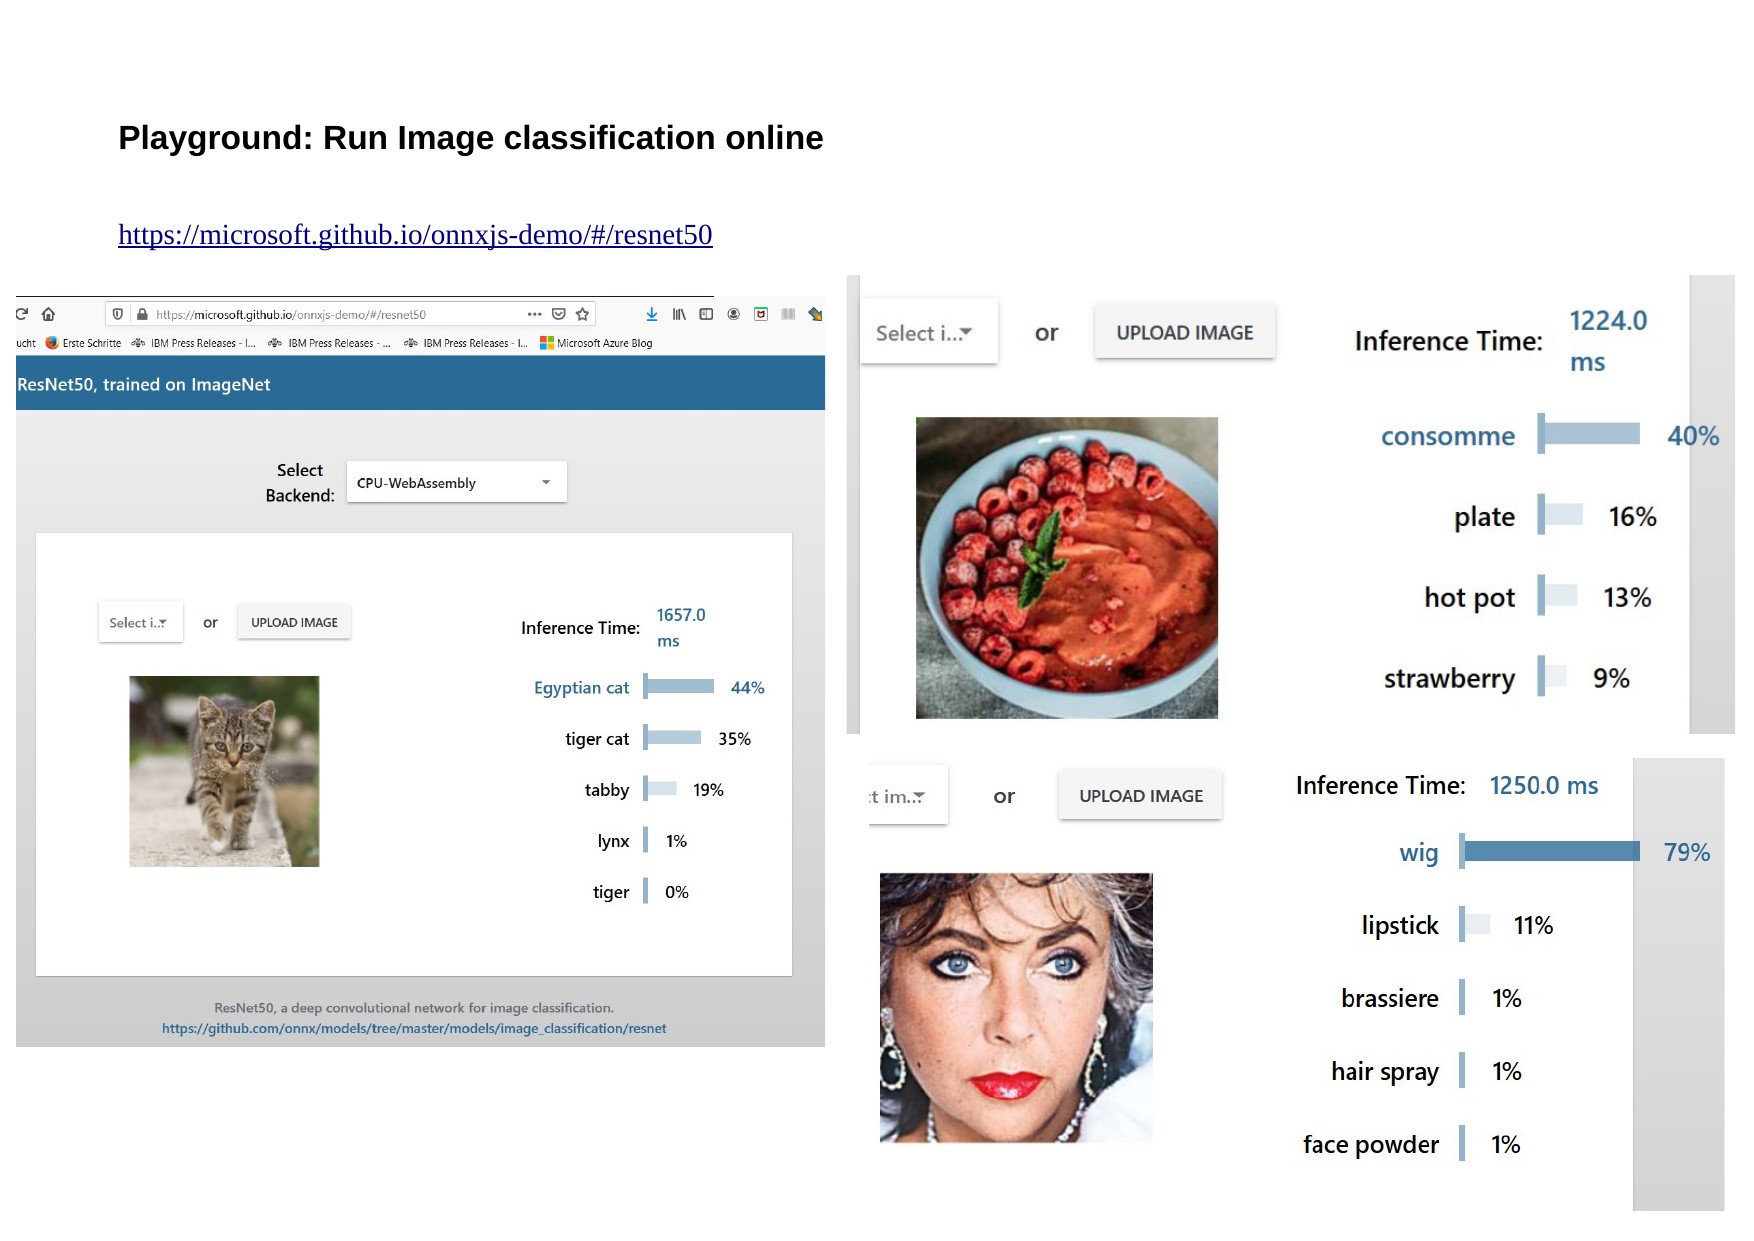Click the tracking protection shield icon

[118, 314]
